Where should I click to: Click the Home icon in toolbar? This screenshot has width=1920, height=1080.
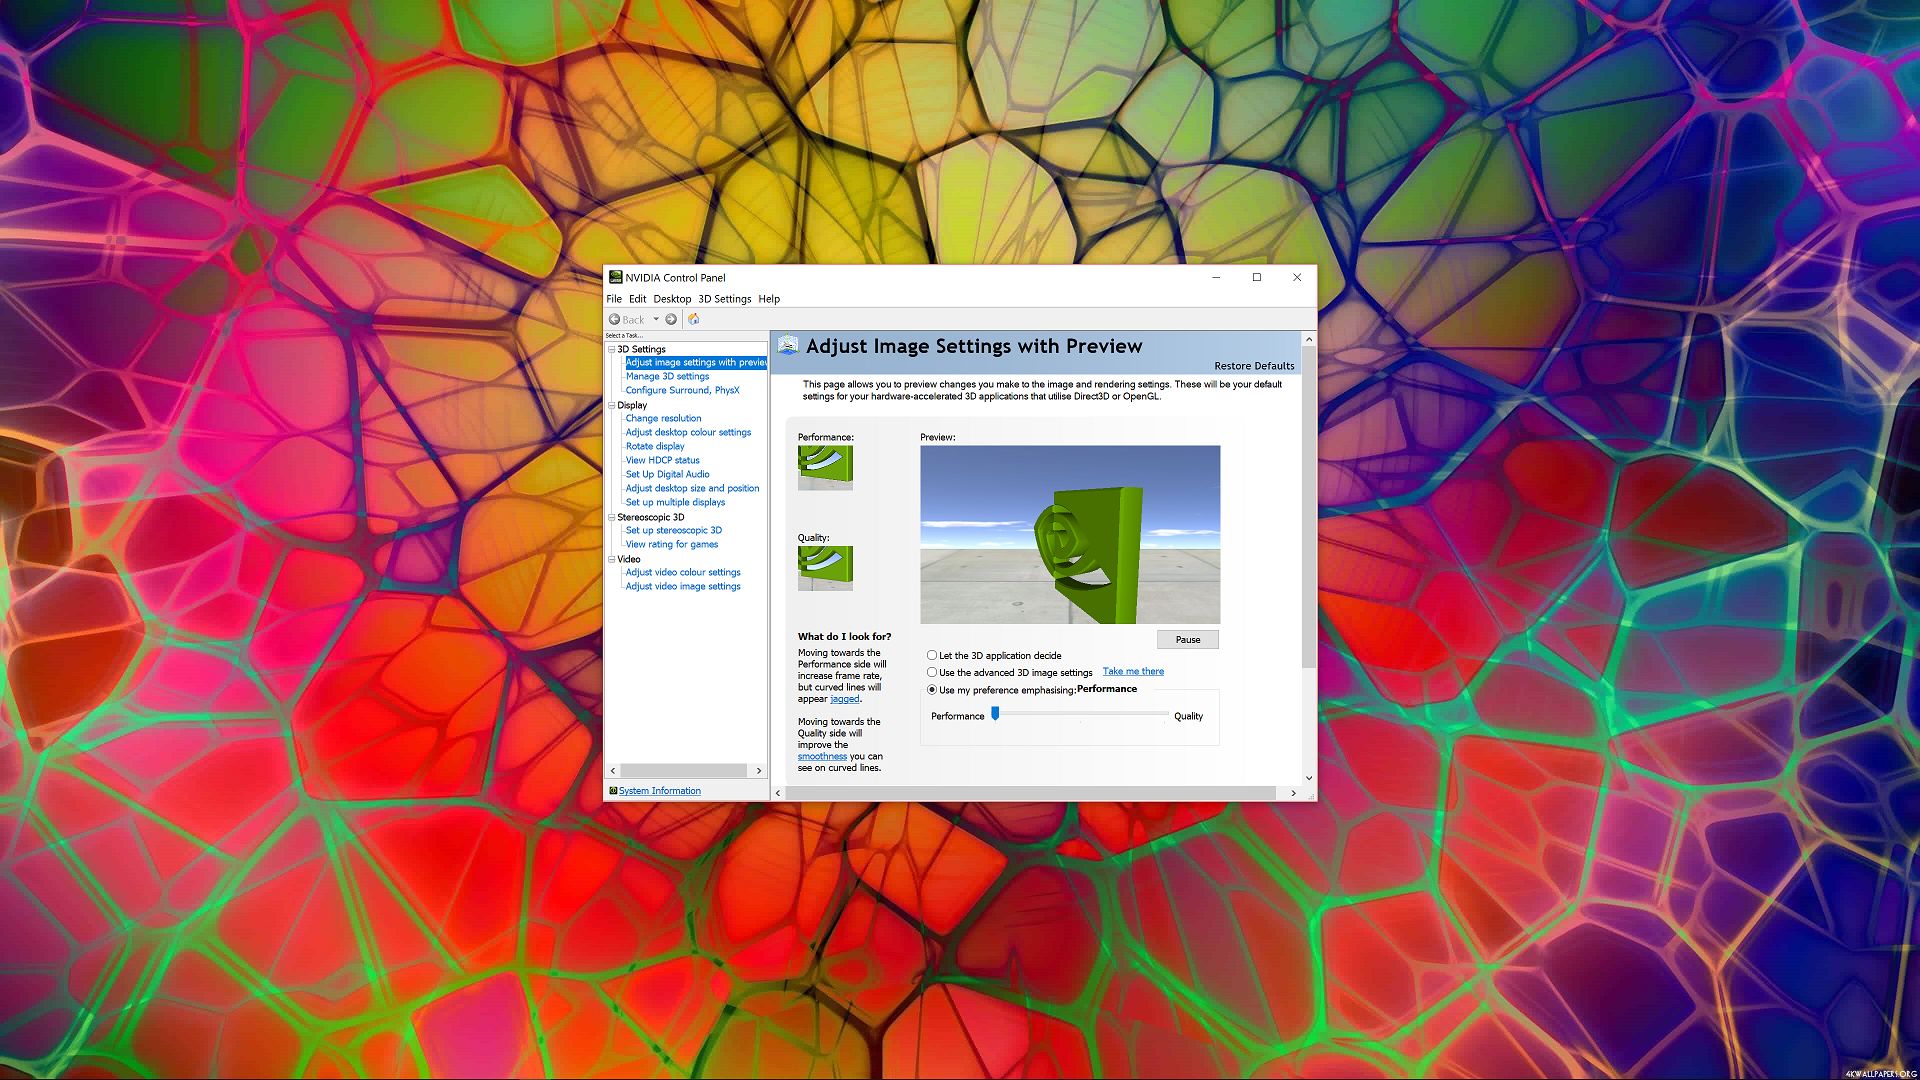click(x=694, y=320)
